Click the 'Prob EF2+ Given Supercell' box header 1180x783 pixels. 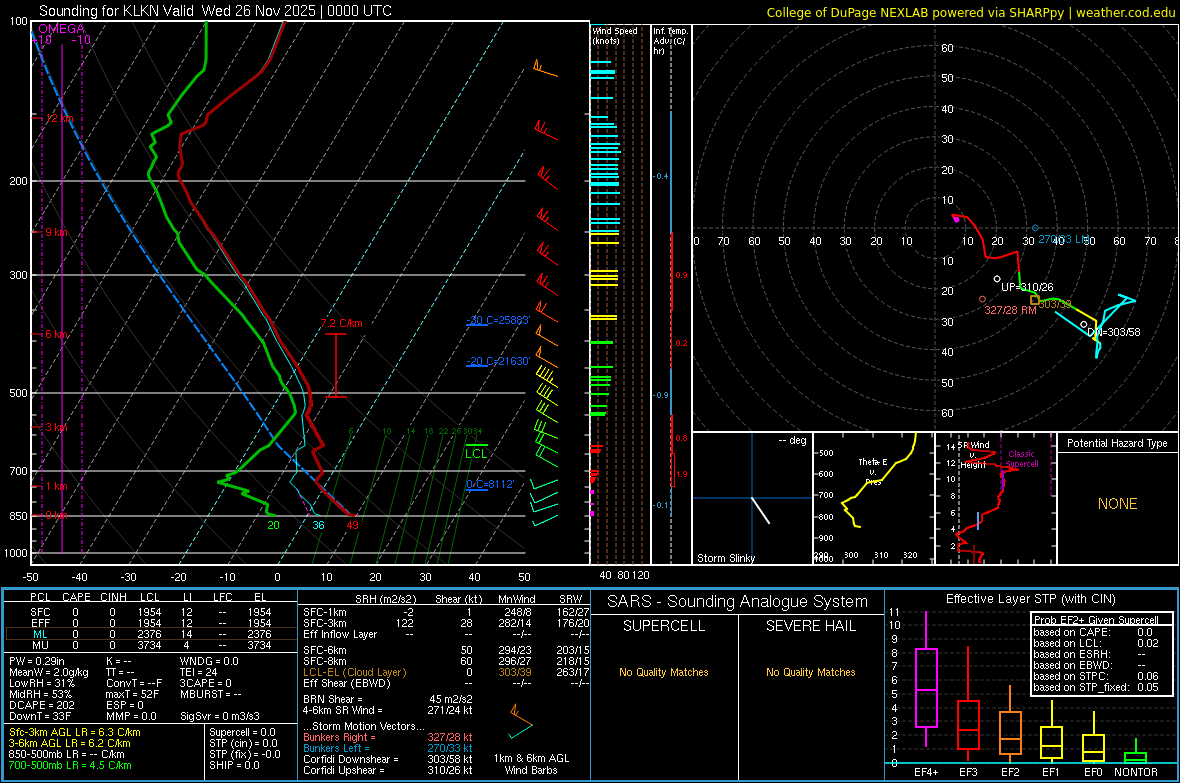pos(1096,620)
